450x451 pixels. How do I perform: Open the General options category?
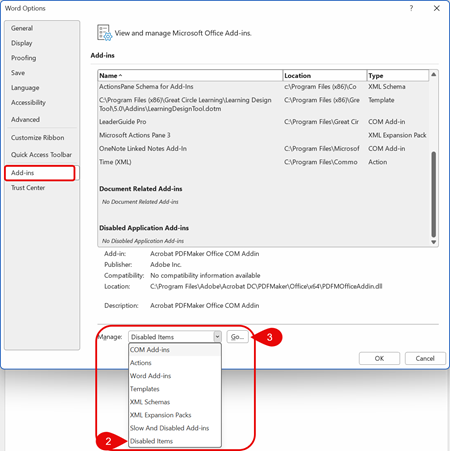(22, 28)
